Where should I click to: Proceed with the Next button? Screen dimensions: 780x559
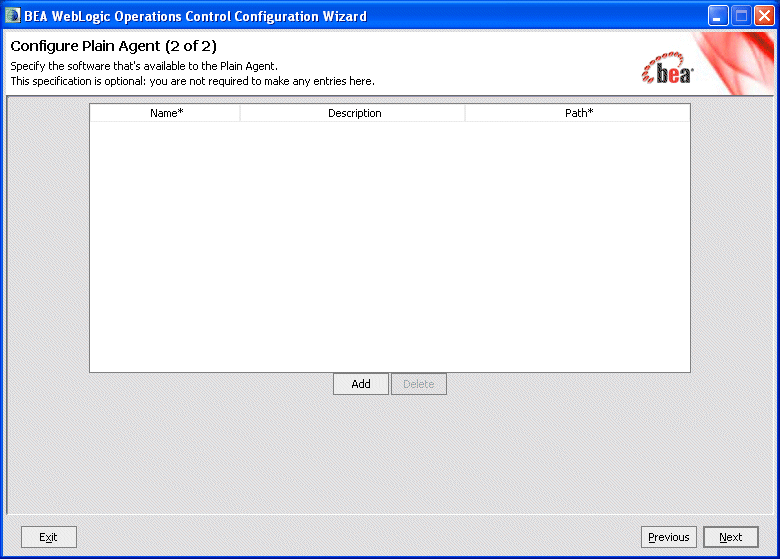tap(731, 537)
